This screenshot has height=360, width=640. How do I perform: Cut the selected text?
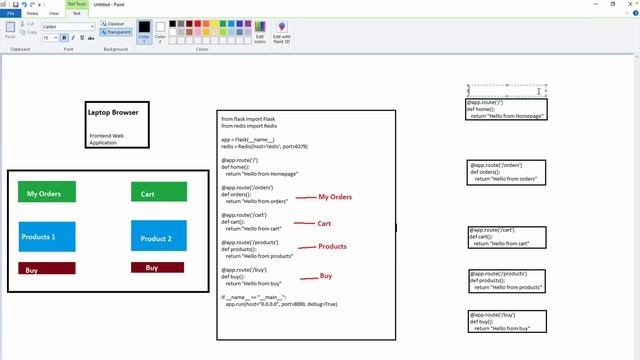[x=27, y=24]
